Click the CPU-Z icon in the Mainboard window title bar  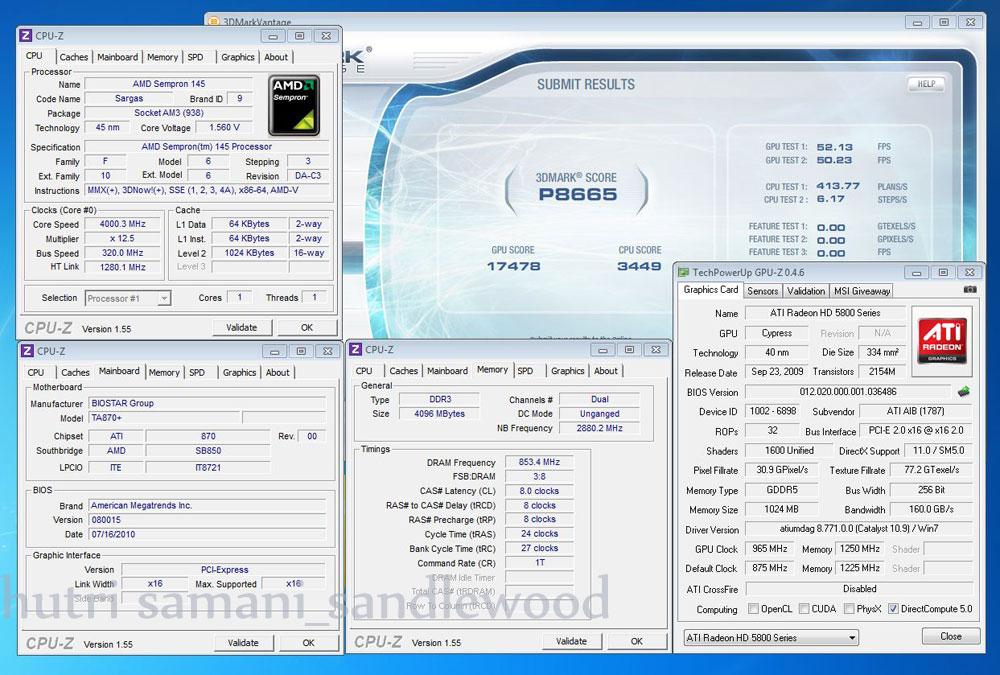point(27,351)
